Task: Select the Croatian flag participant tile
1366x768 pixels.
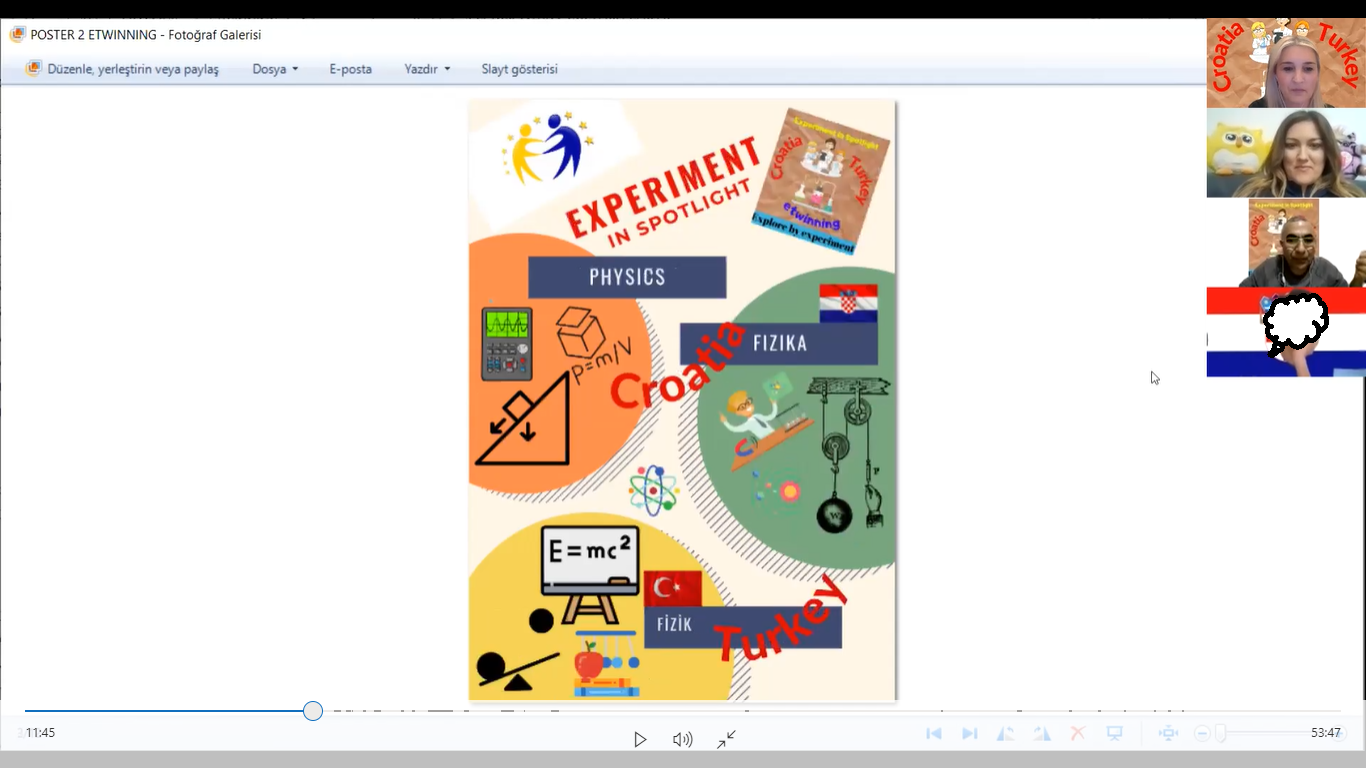Action: [1286, 332]
